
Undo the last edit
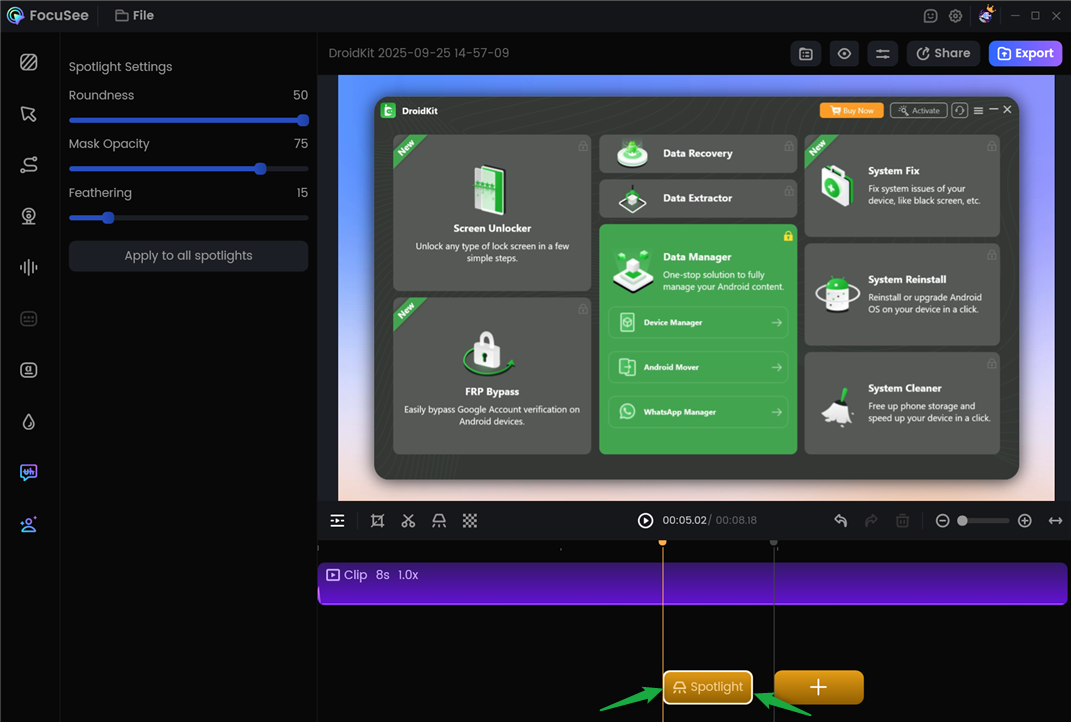841,521
